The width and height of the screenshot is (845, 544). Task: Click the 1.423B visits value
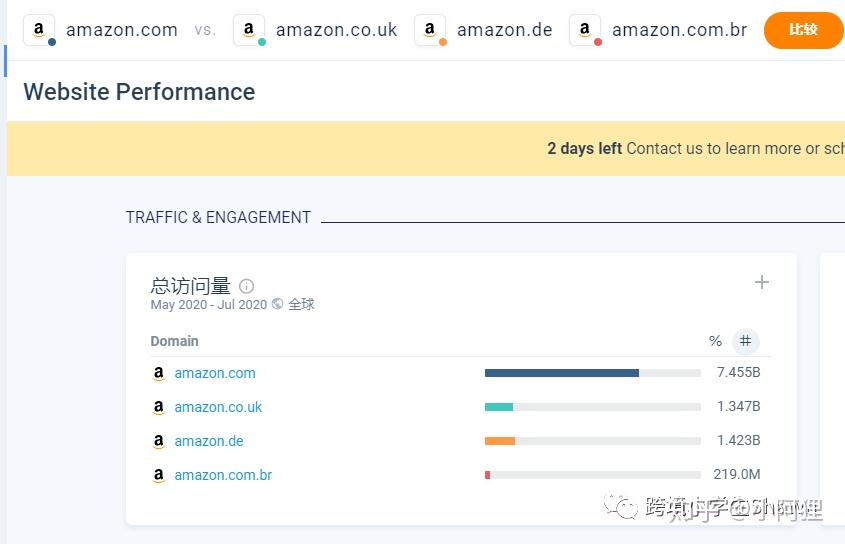pos(738,440)
